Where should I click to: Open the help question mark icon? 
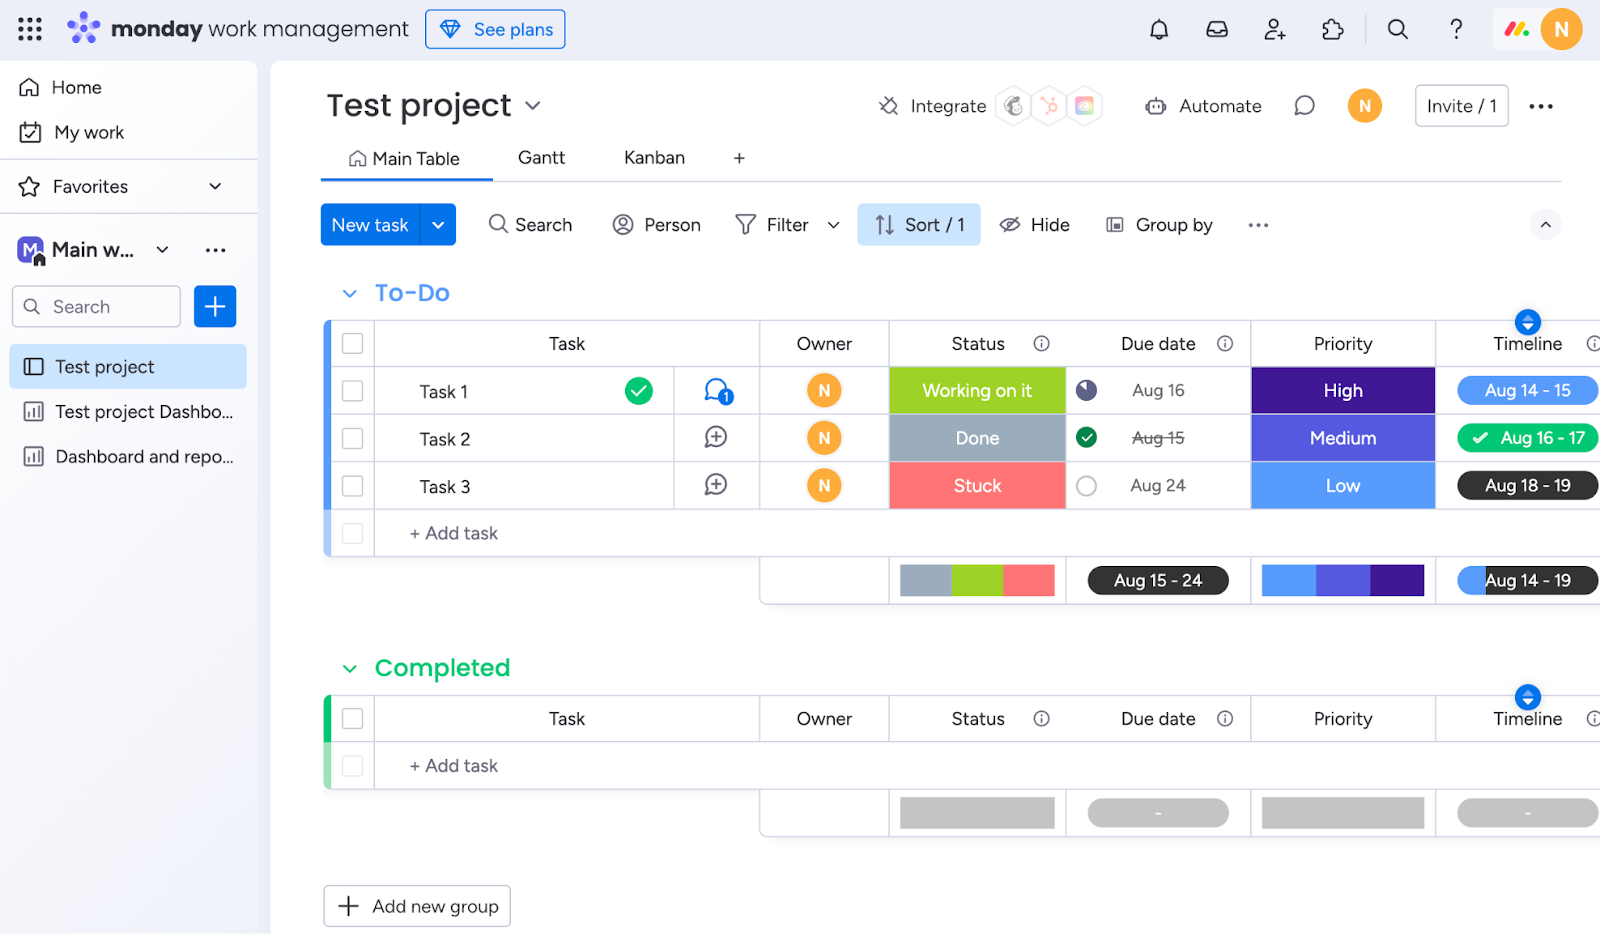(x=1456, y=29)
